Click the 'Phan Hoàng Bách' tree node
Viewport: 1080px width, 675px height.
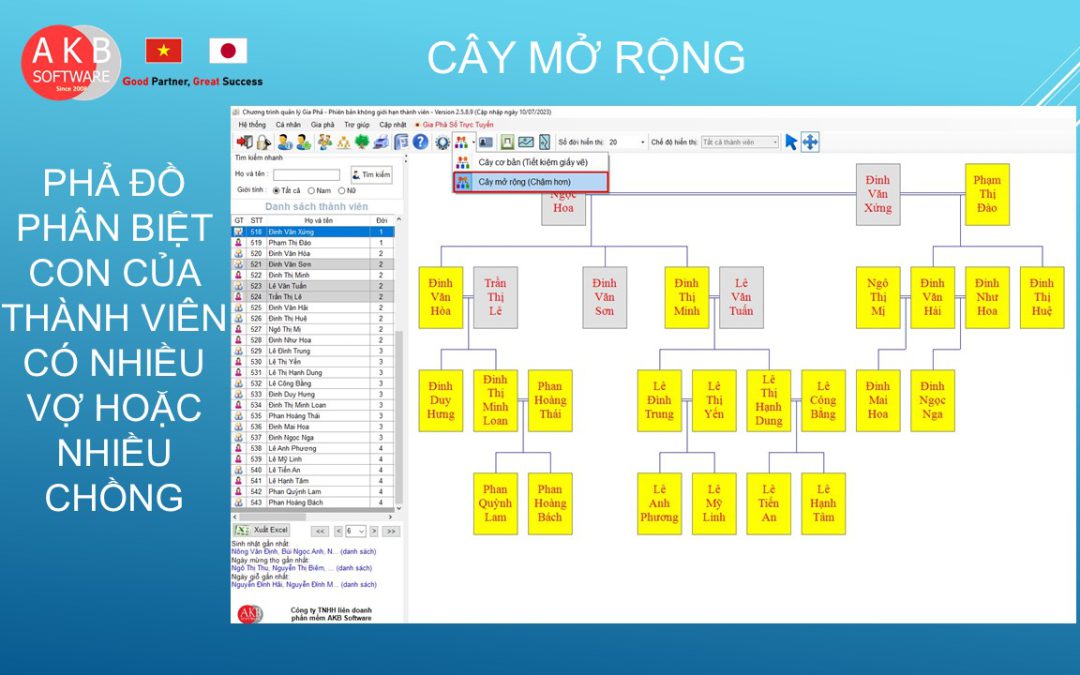550,503
